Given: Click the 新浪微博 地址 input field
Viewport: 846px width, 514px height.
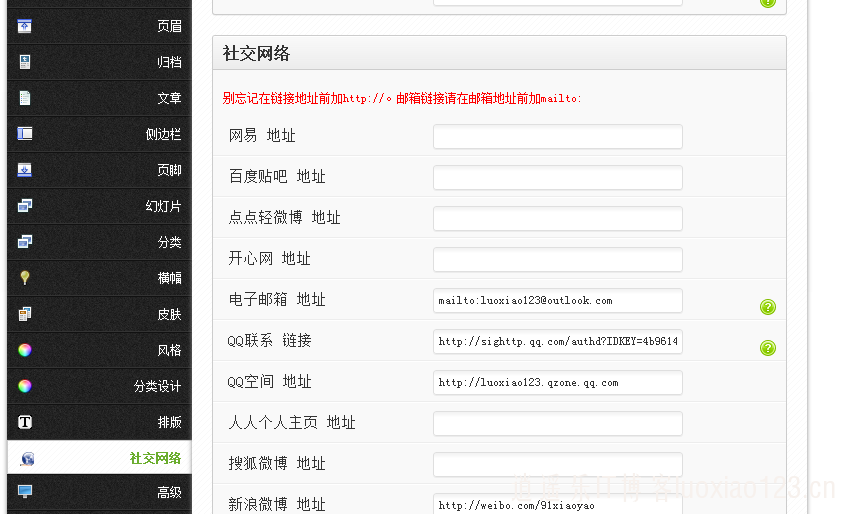Looking at the screenshot, I should point(557,505).
